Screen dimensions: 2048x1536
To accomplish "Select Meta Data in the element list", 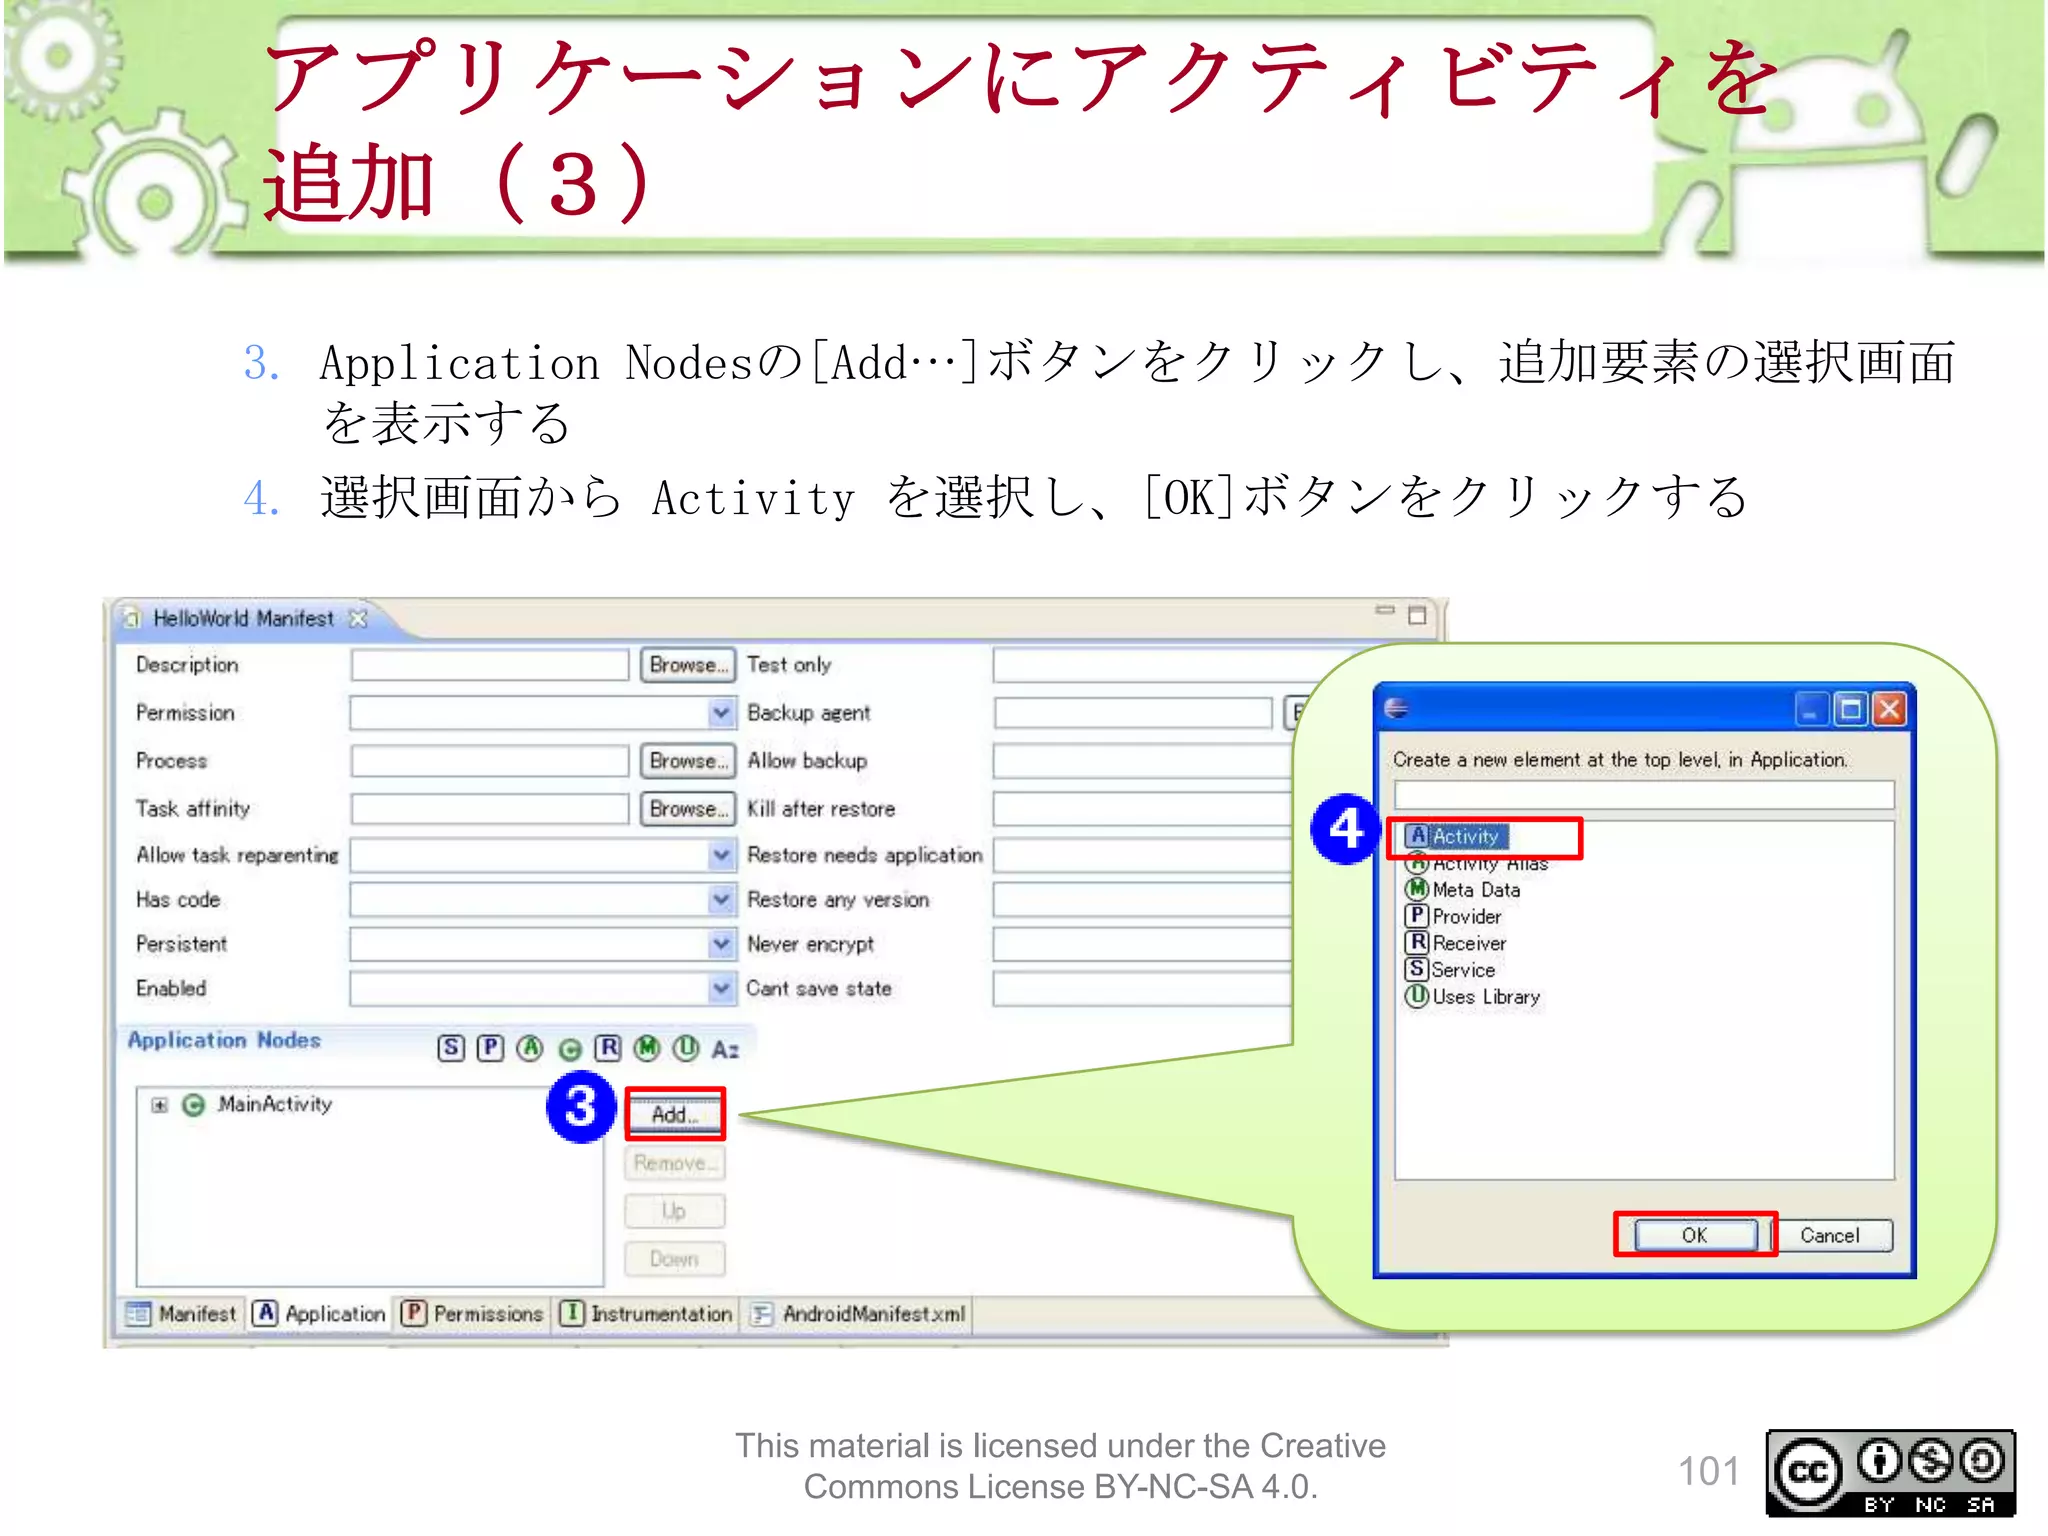I will tap(1463, 889).
